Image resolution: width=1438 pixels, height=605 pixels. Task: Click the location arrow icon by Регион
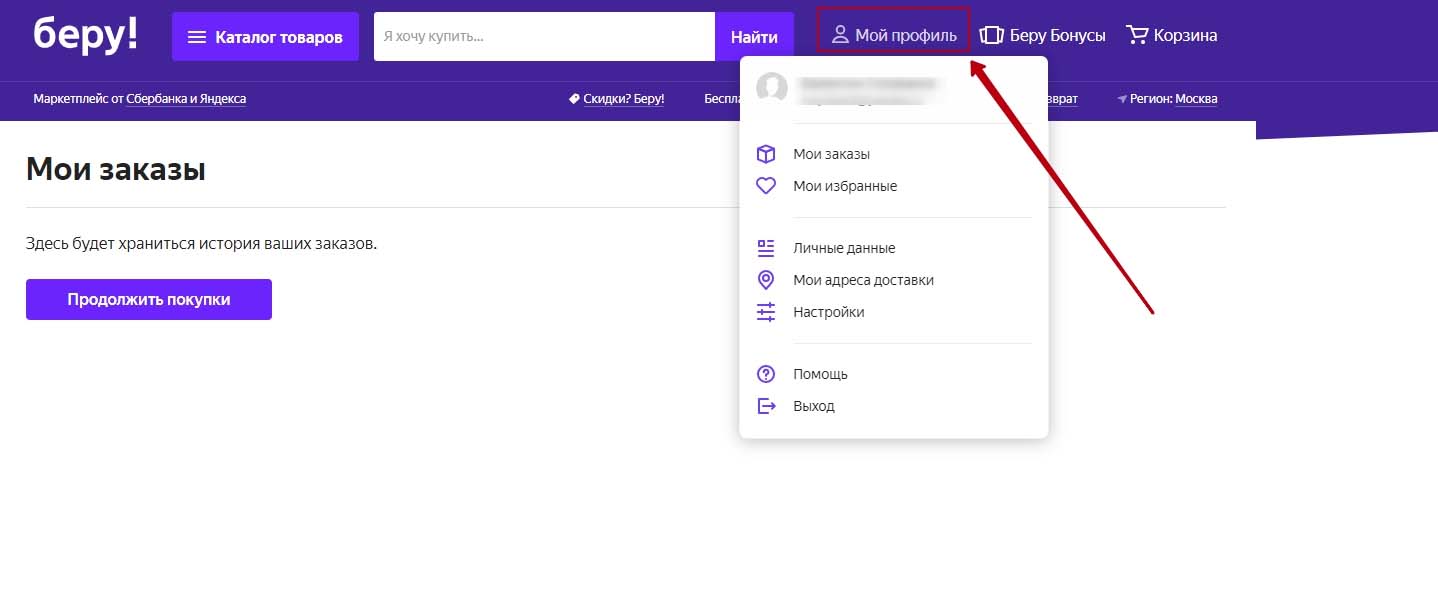(x=1122, y=99)
